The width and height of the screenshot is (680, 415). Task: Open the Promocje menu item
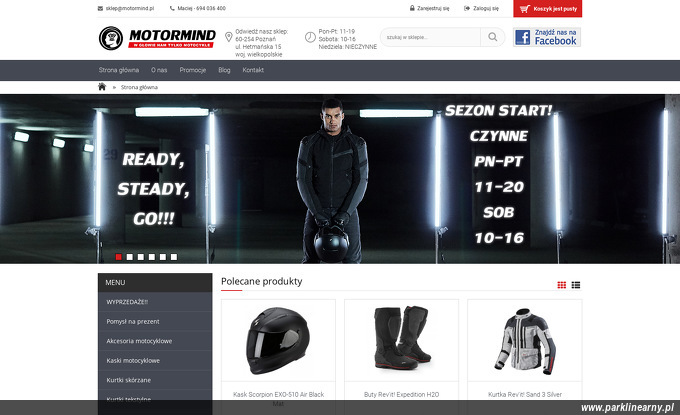coord(193,70)
